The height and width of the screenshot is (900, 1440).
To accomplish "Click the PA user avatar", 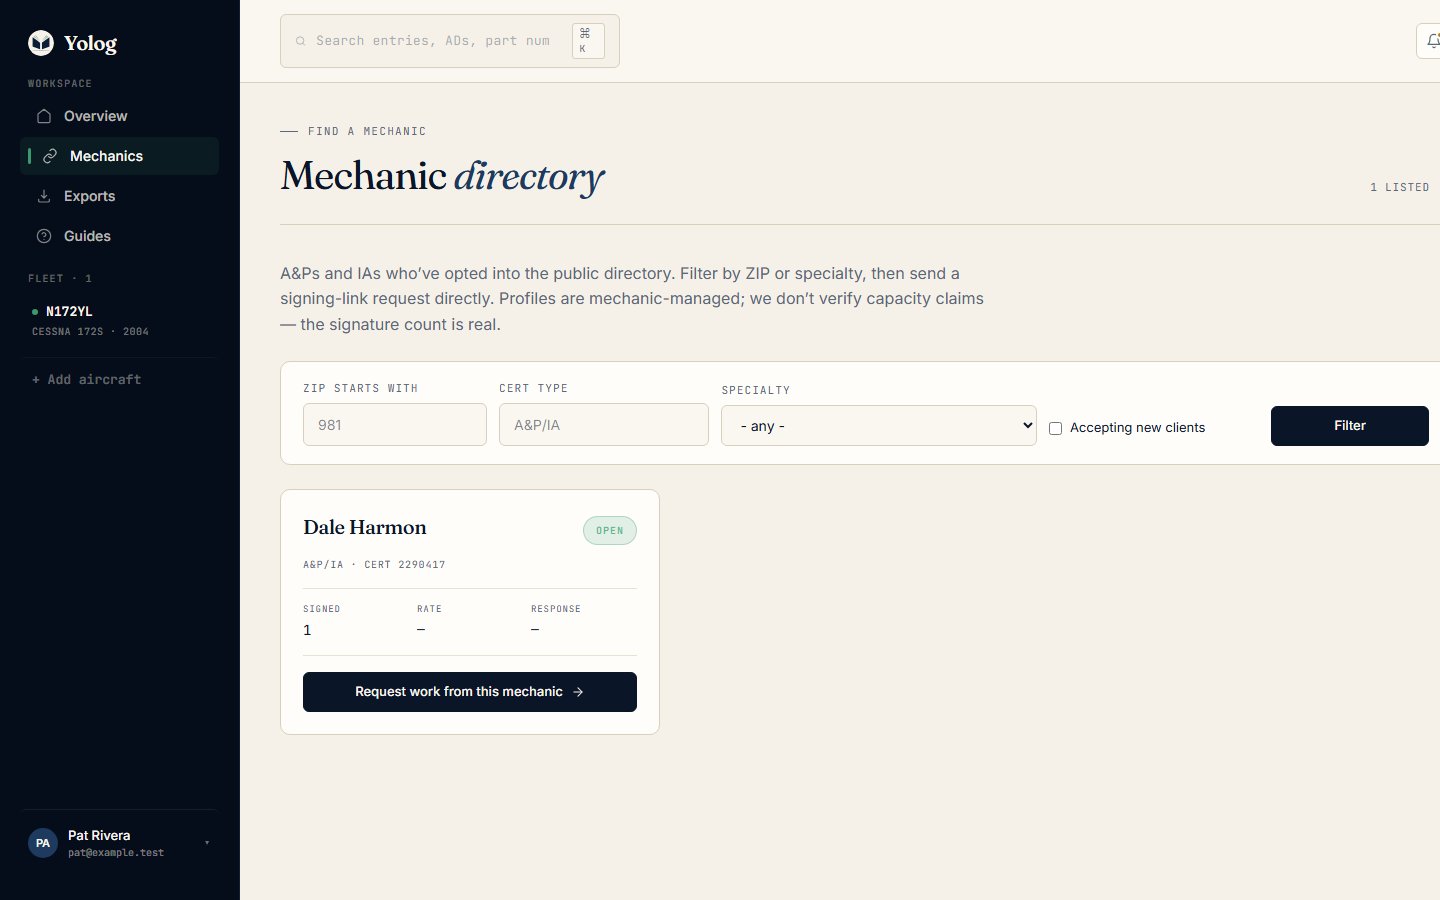I will (x=43, y=843).
